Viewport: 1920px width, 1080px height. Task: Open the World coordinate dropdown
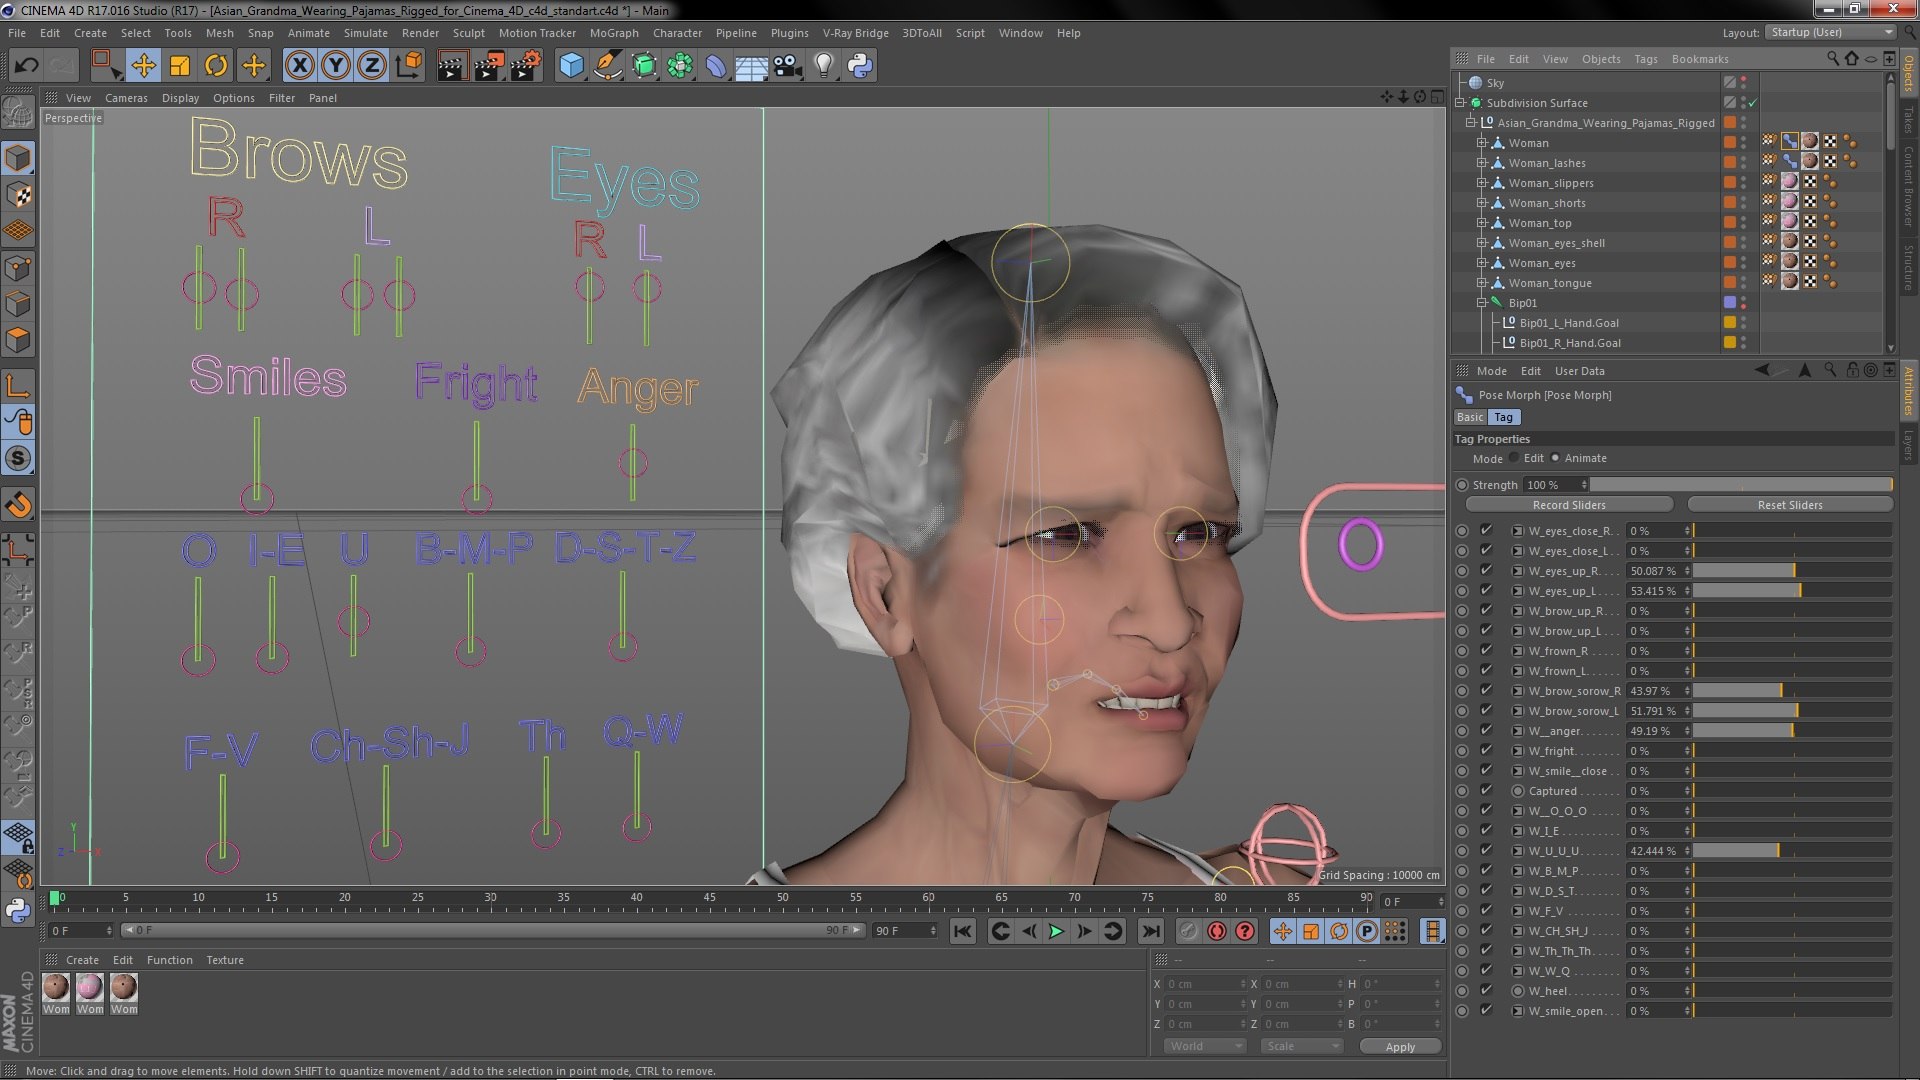coord(1205,1046)
